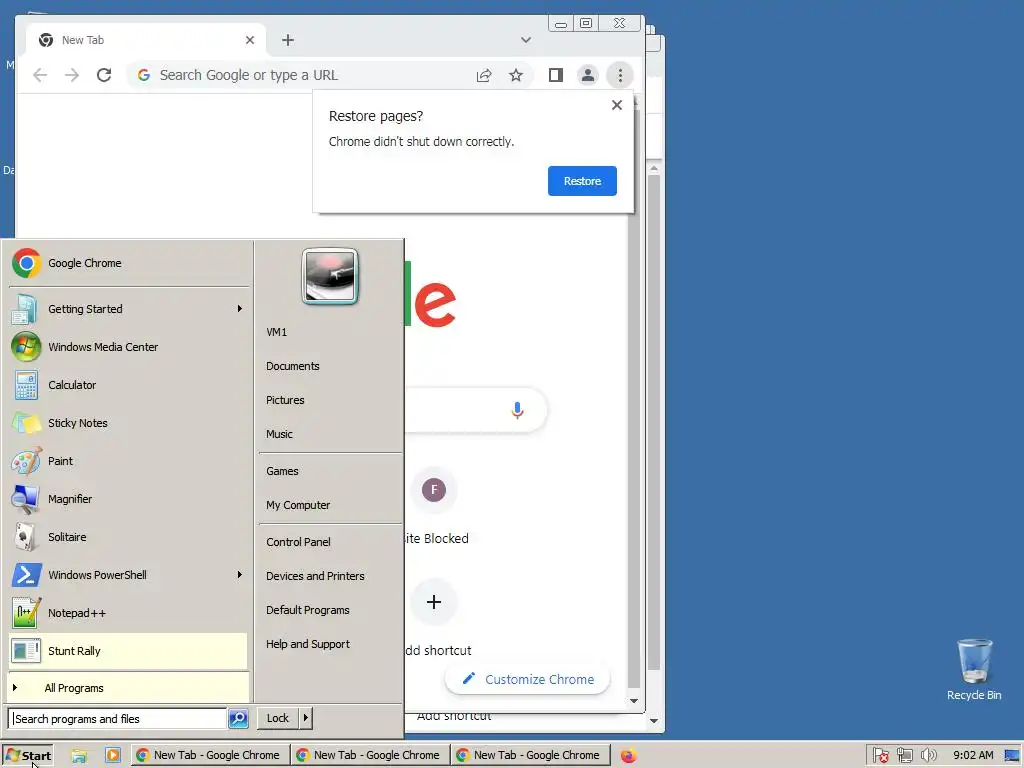Expand Windows PowerShell submenu arrow

[x=240, y=575]
